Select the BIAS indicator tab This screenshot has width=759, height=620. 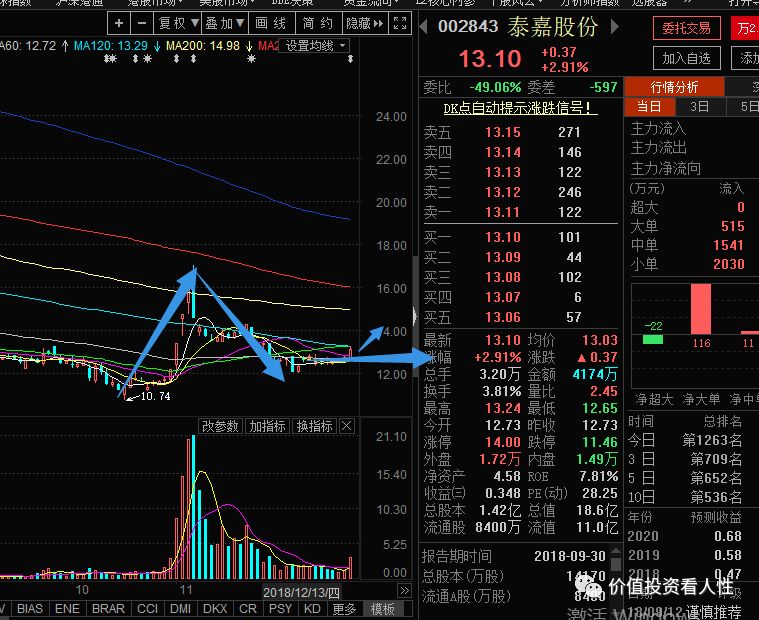point(30,608)
